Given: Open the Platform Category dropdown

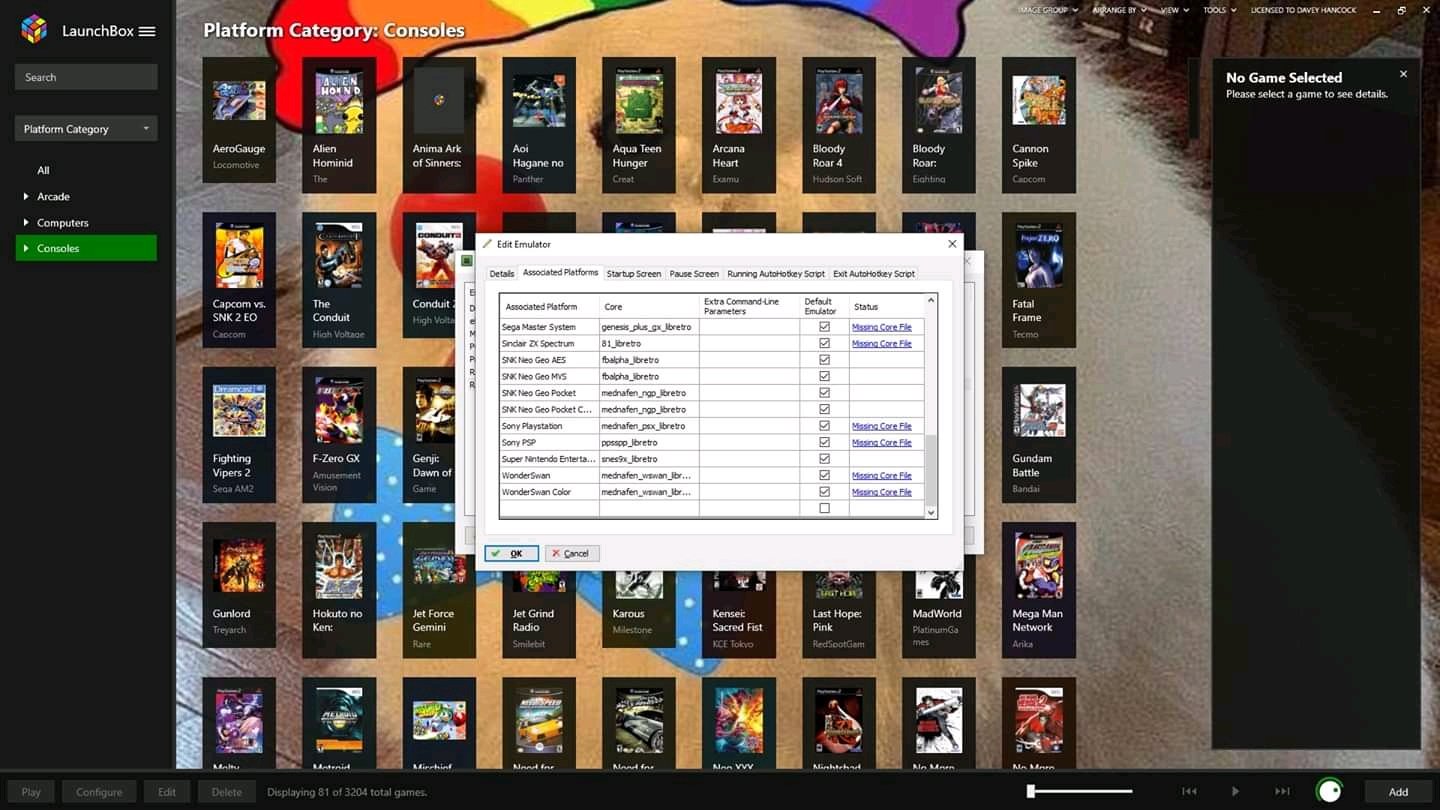Looking at the screenshot, I should tap(86, 129).
